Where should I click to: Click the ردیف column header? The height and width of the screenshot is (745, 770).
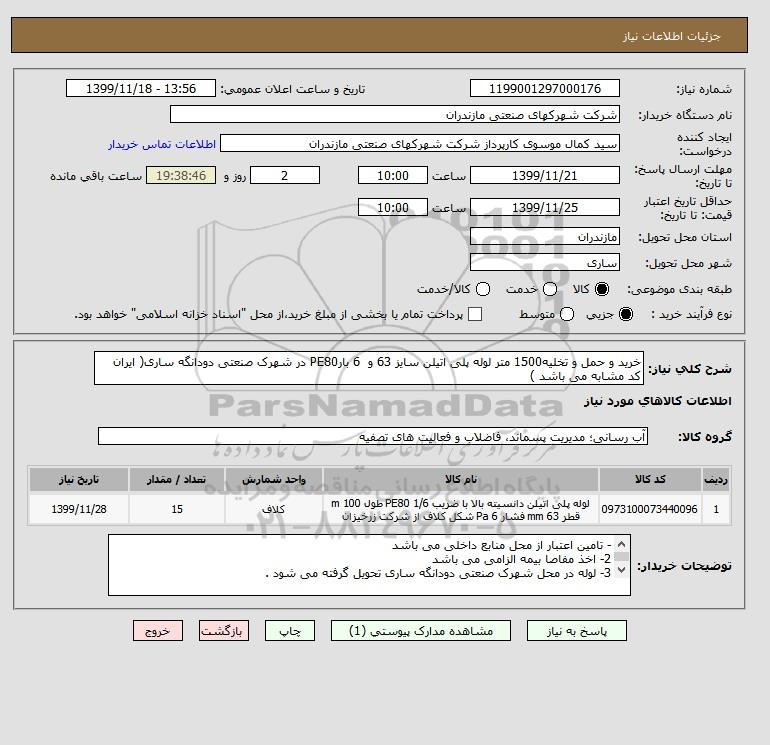tap(716, 479)
